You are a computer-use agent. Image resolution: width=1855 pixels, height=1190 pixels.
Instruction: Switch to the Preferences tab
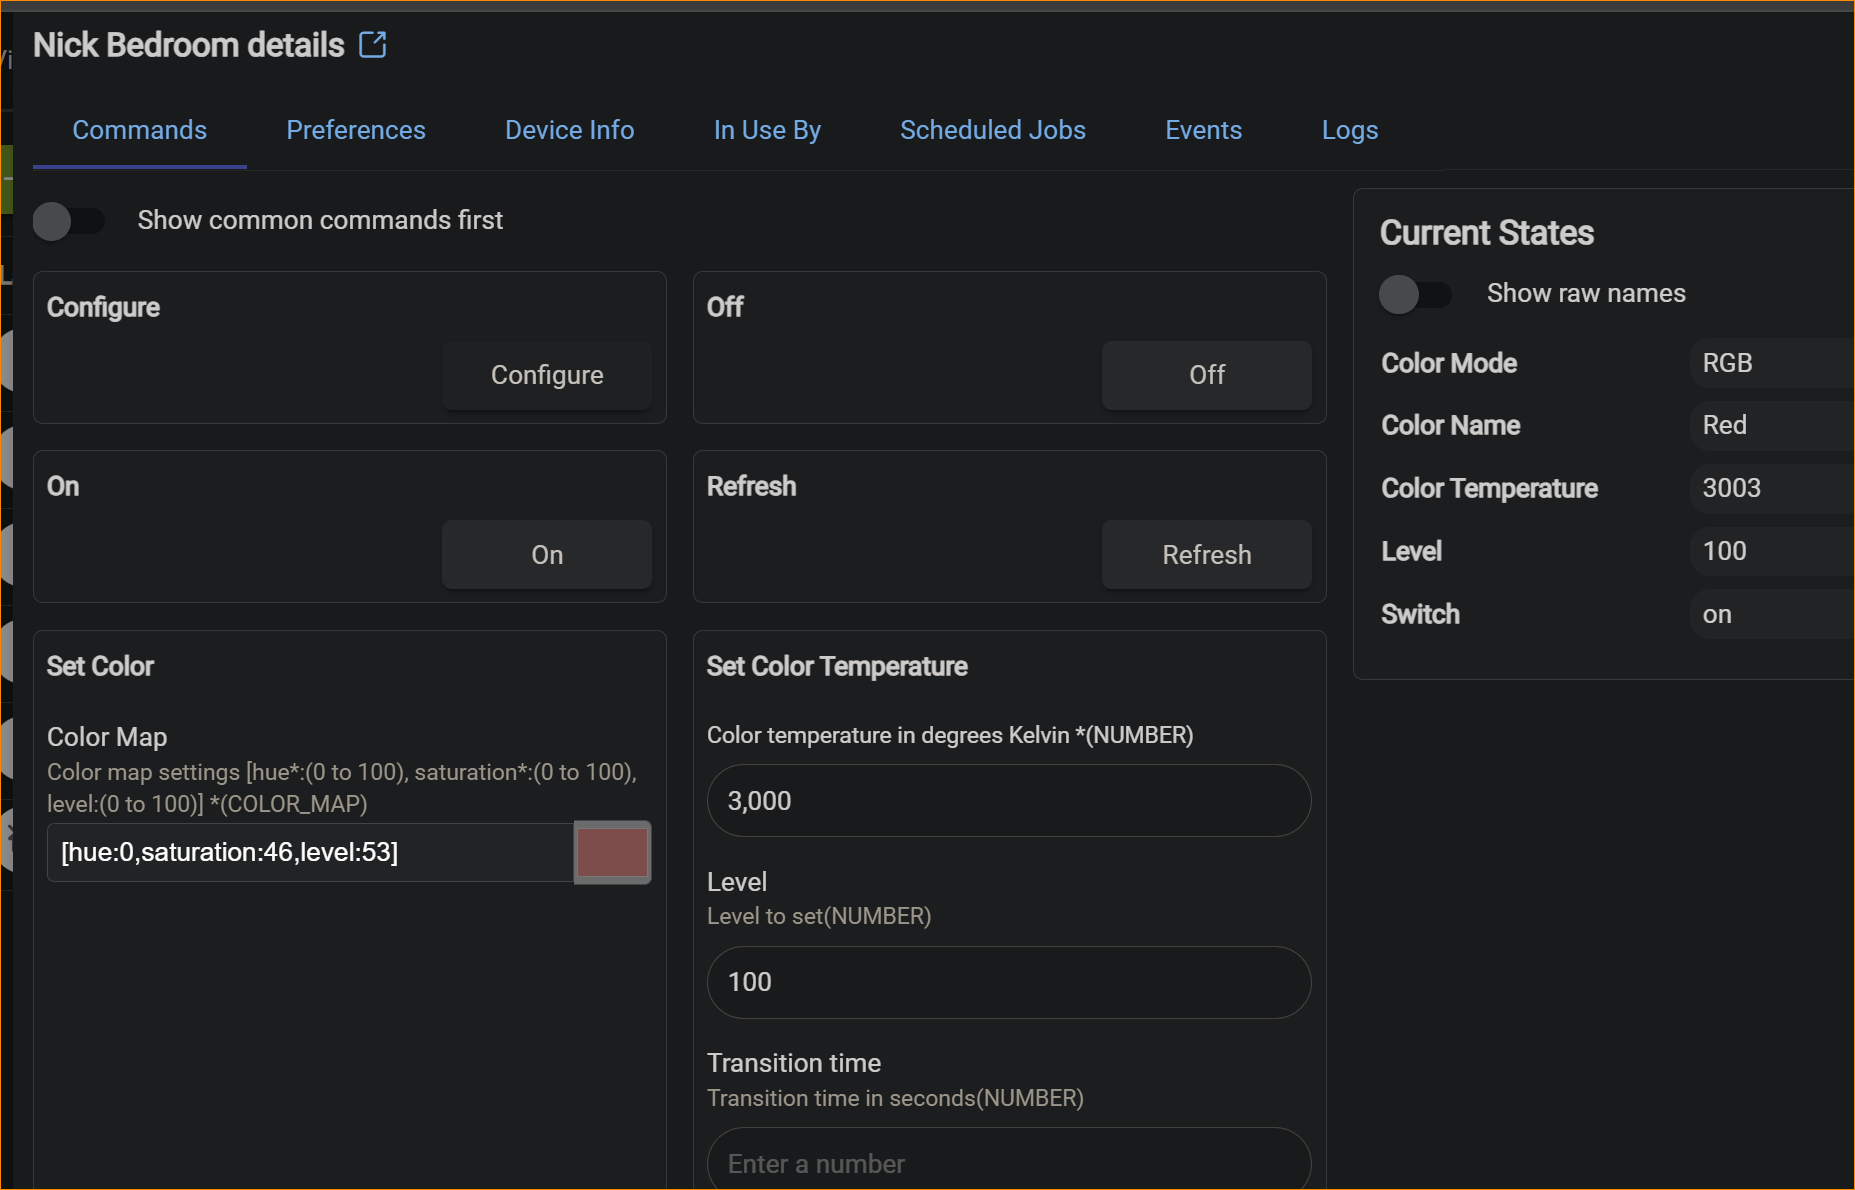click(355, 130)
